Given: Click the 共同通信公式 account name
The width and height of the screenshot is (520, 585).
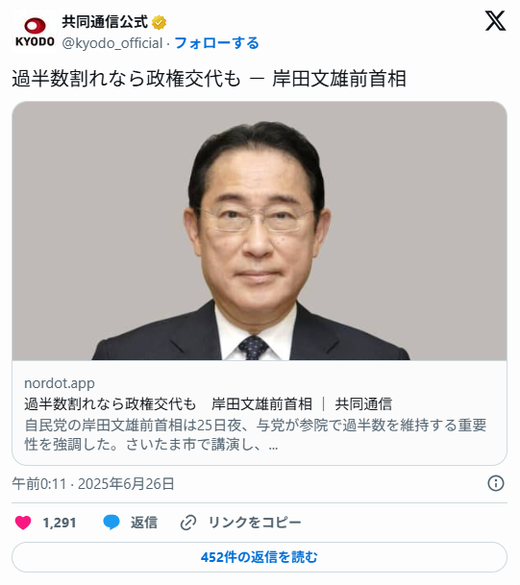Looking at the screenshot, I should click(105, 22).
